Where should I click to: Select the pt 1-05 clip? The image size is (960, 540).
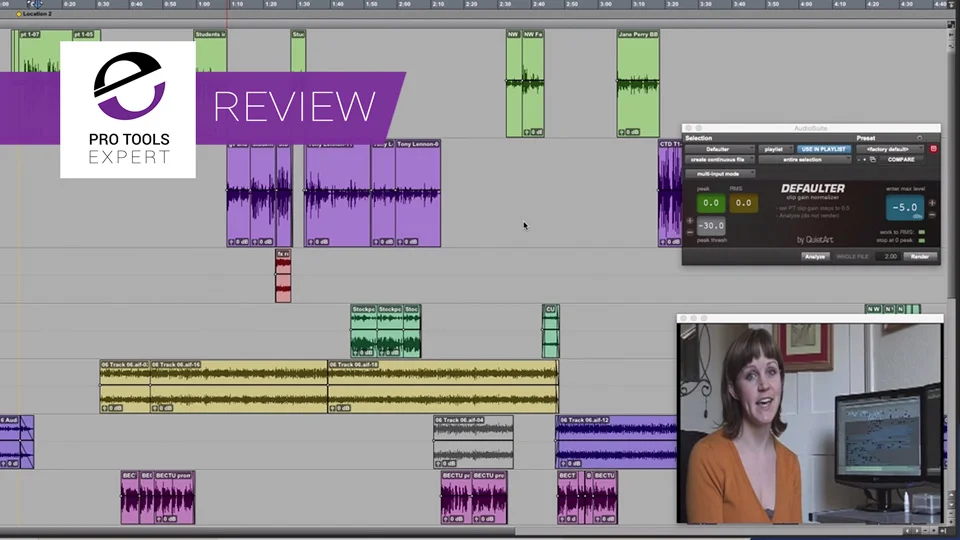click(x=86, y=35)
